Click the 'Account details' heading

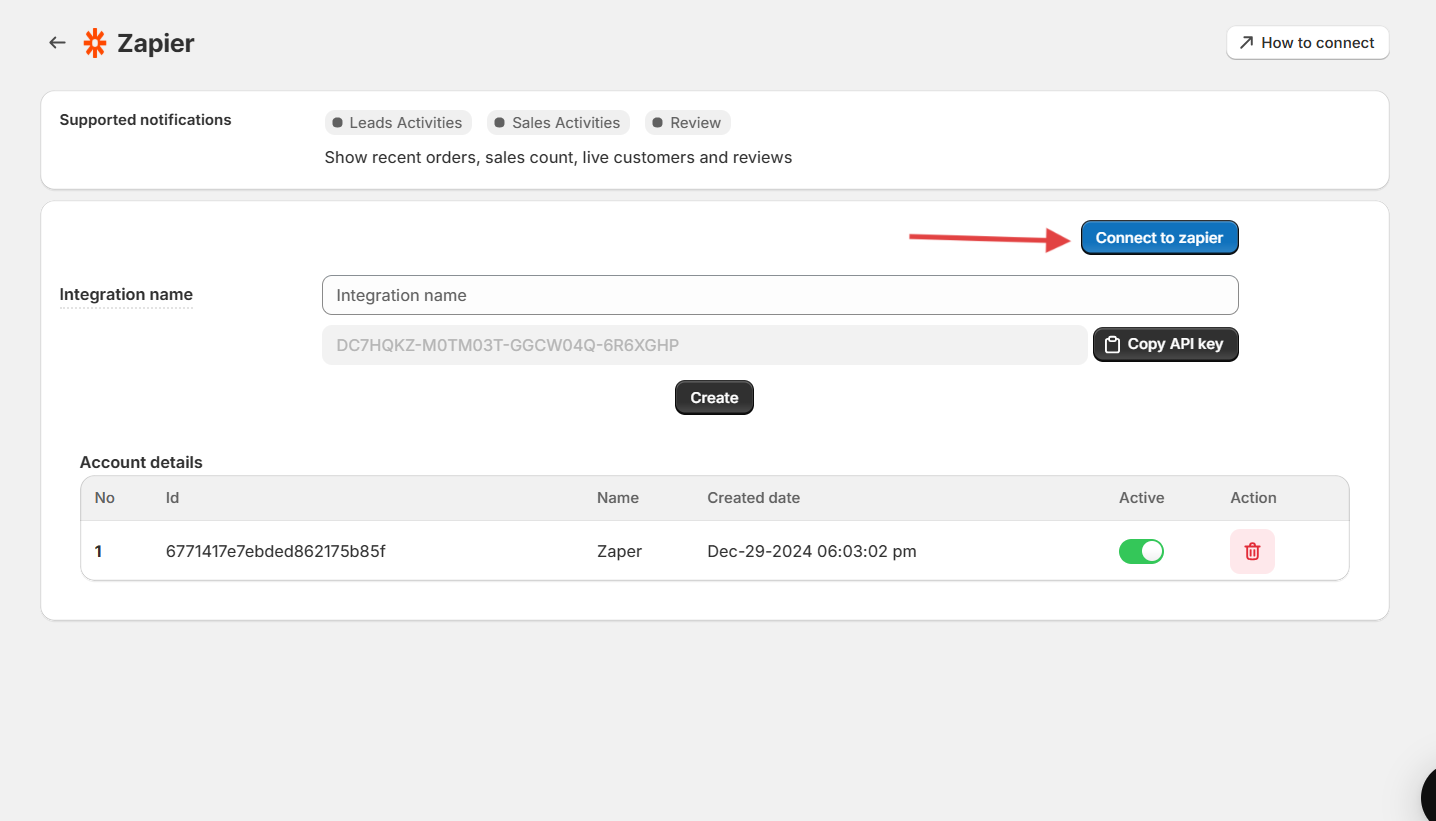point(141,462)
